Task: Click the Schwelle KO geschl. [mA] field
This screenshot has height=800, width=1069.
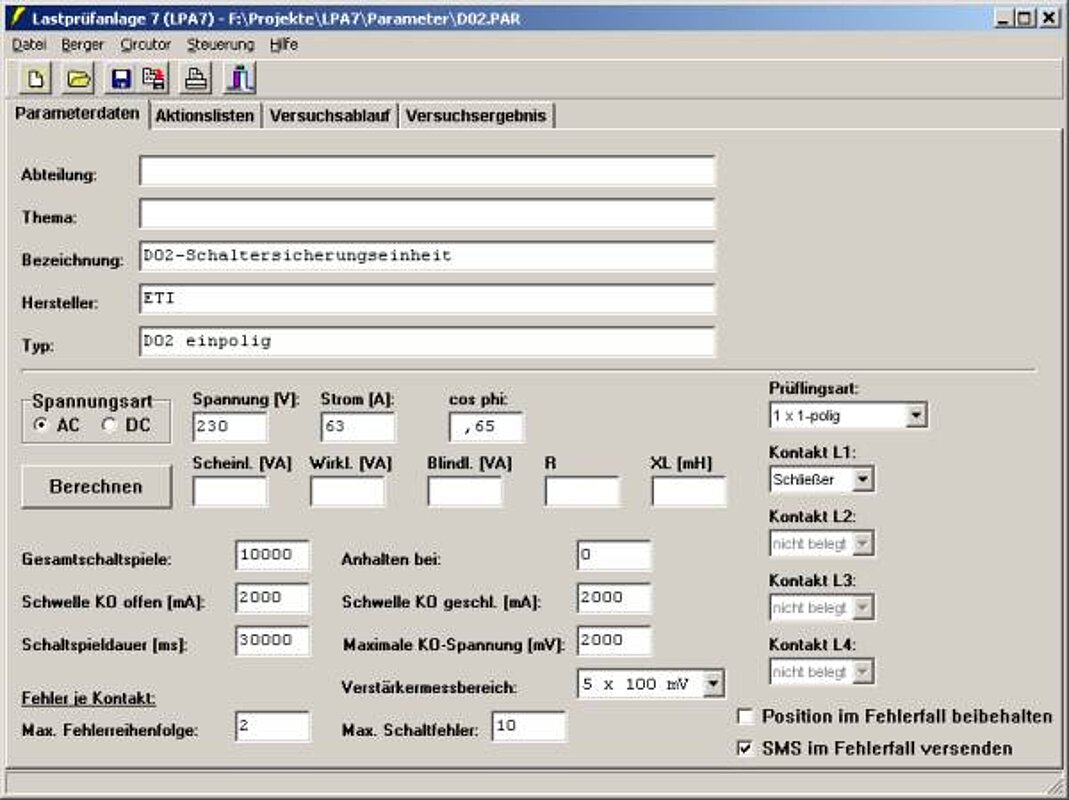Action: [x=614, y=598]
